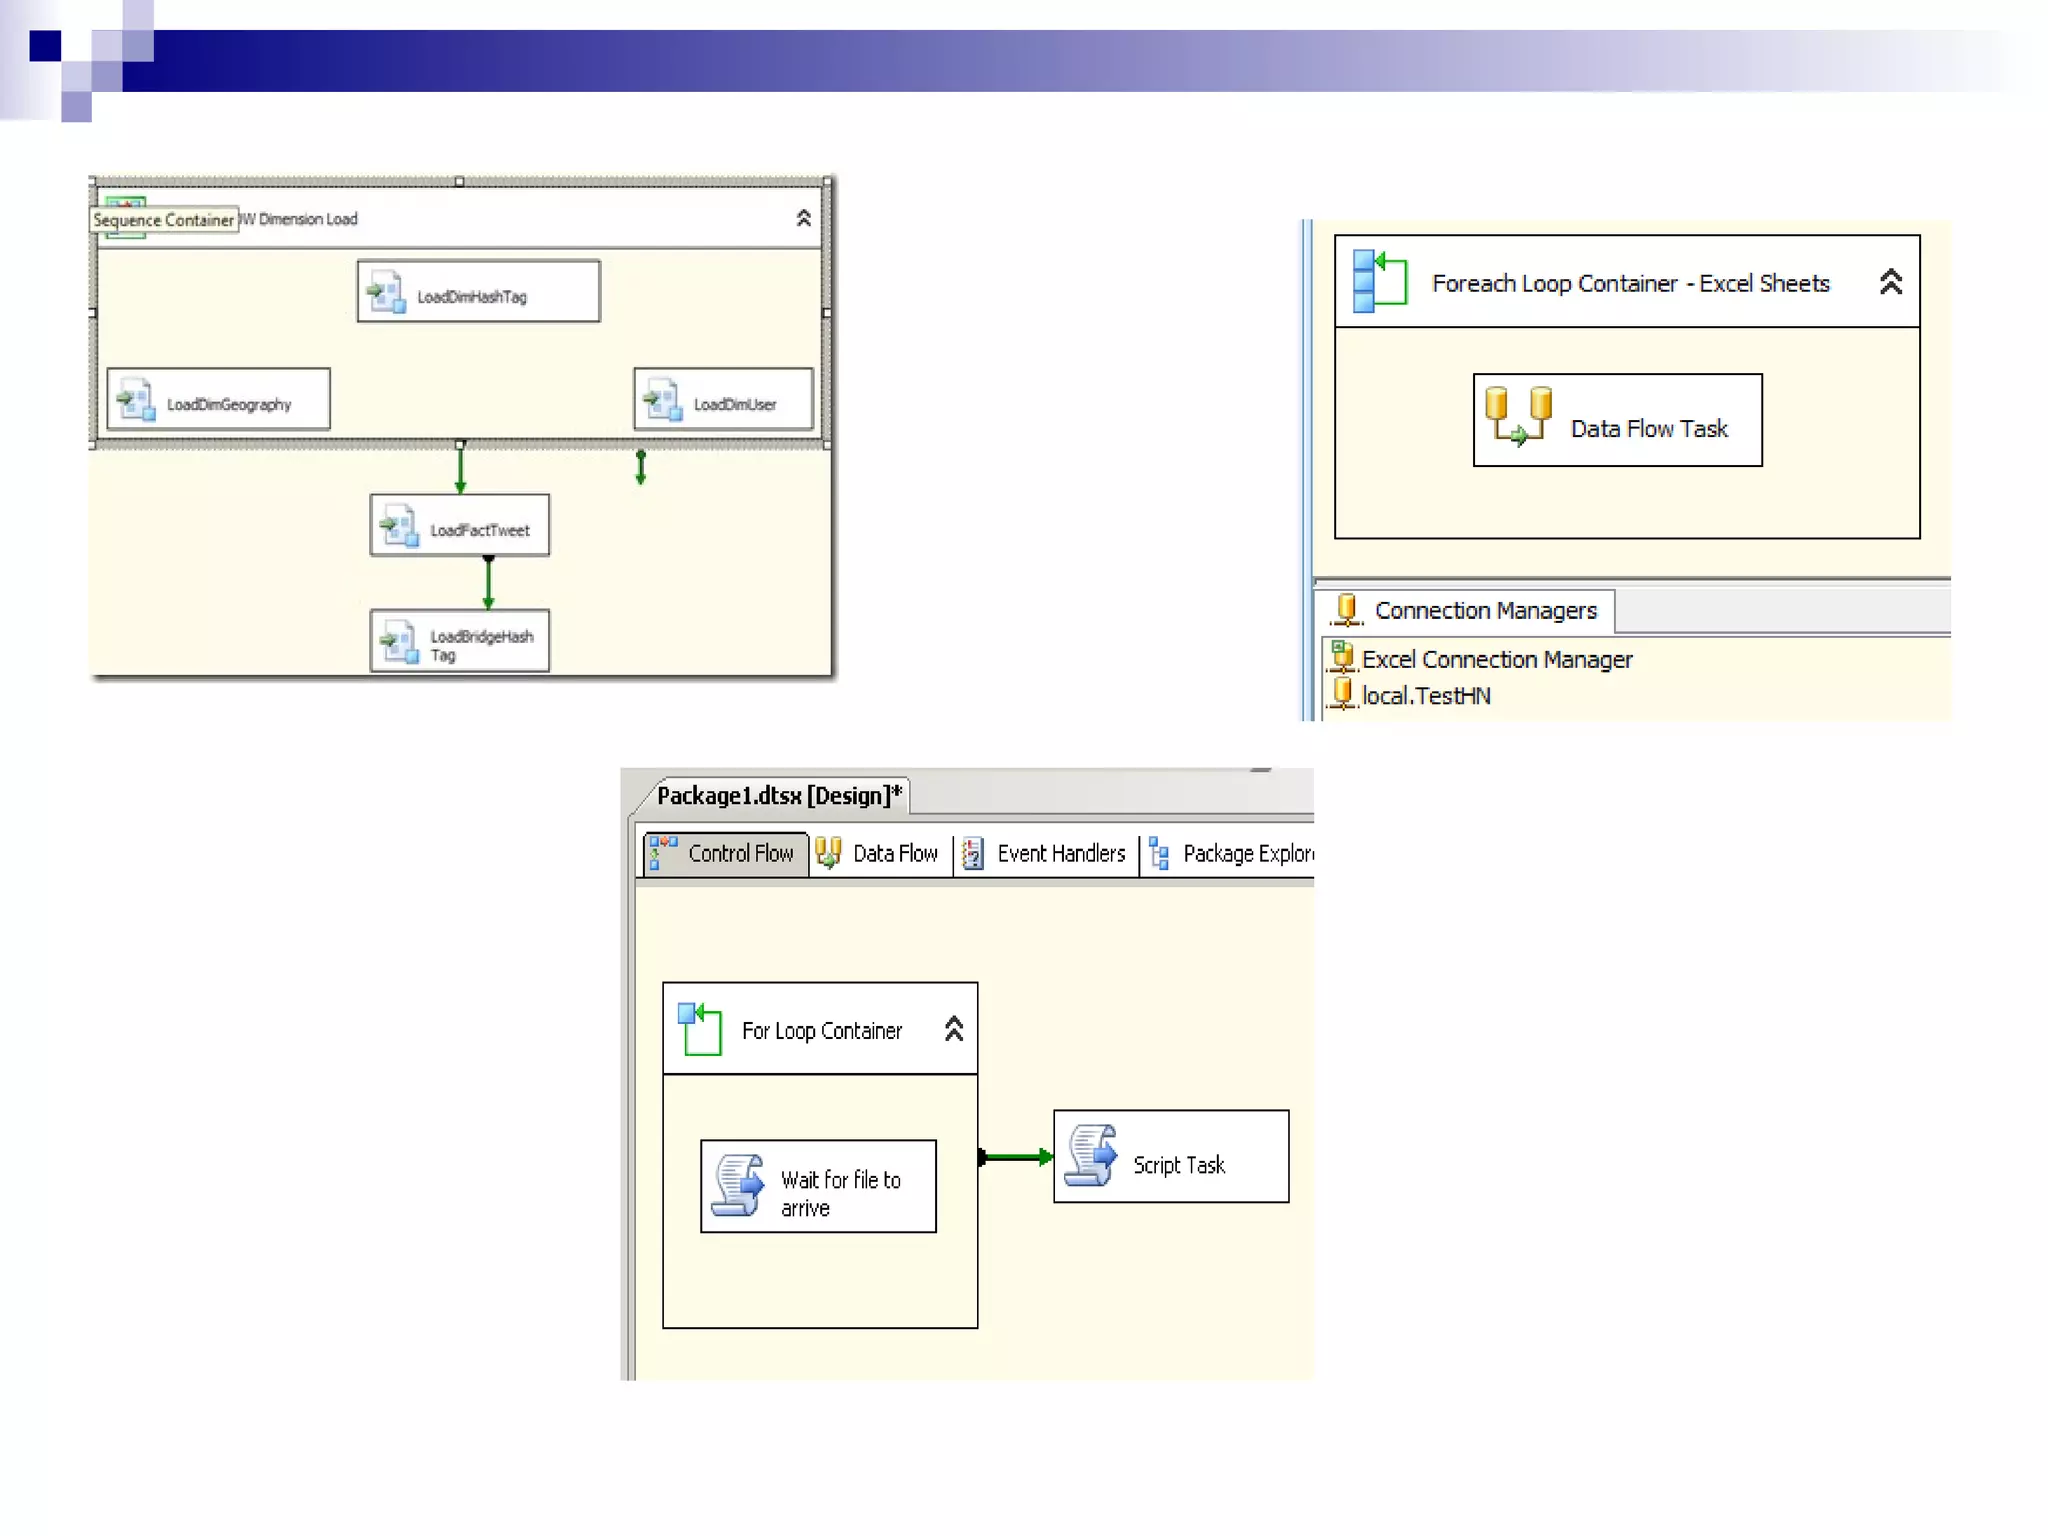The height and width of the screenshot is (1536, 2048).
Task: Click the Package1.dtsx [Design] document tab
Action: [778, 796]
